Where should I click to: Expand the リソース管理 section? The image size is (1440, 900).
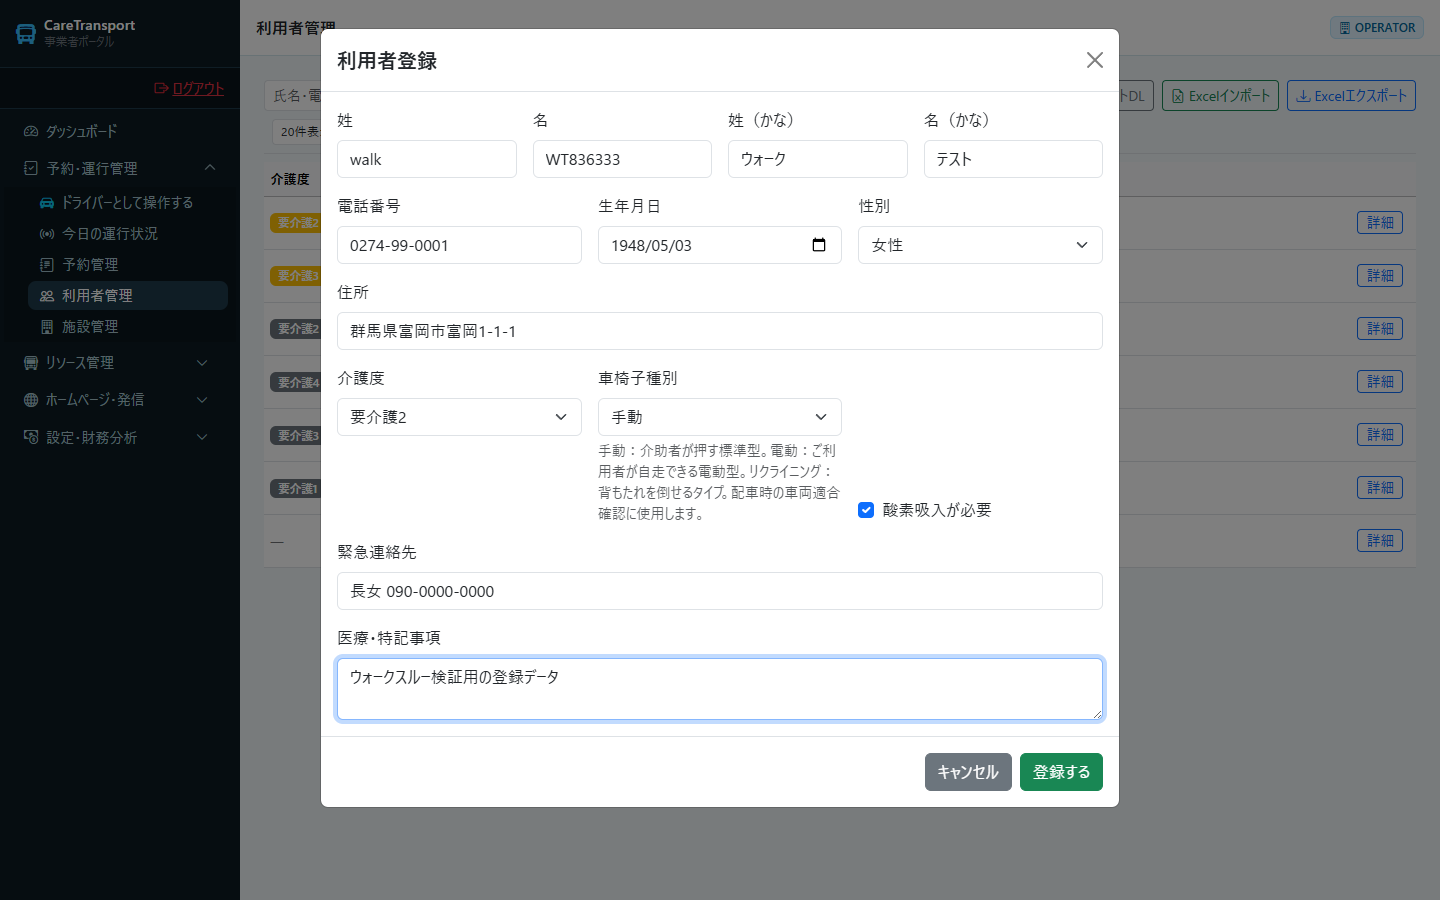tap(120, 362)
